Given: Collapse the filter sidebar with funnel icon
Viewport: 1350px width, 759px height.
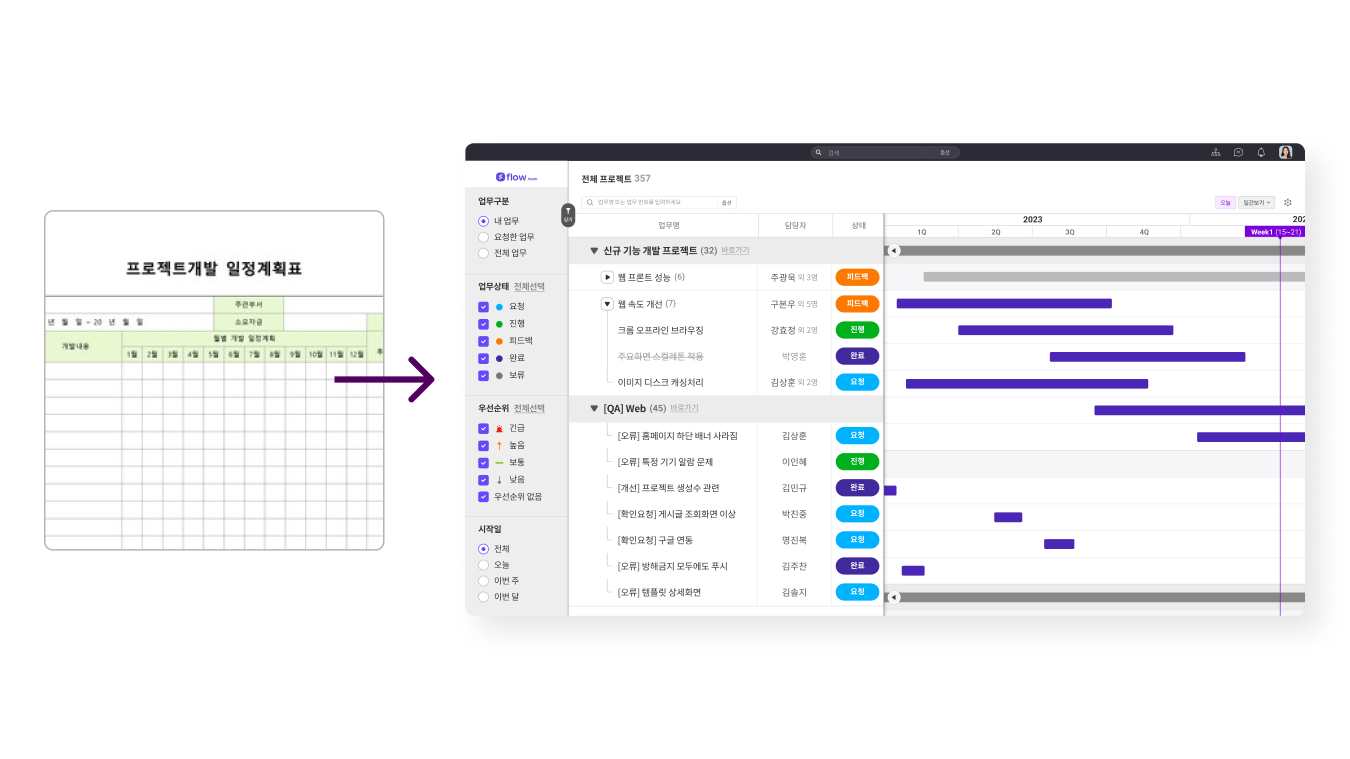Looking at the screenshot, I should click(568, 213).
